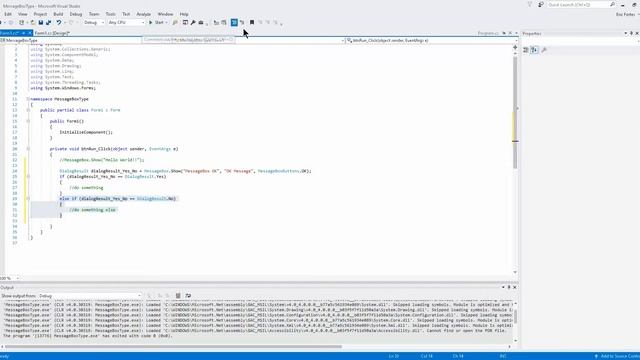
Task: Collapse the Form1 class outline region
Action: [x=28, y=110]
